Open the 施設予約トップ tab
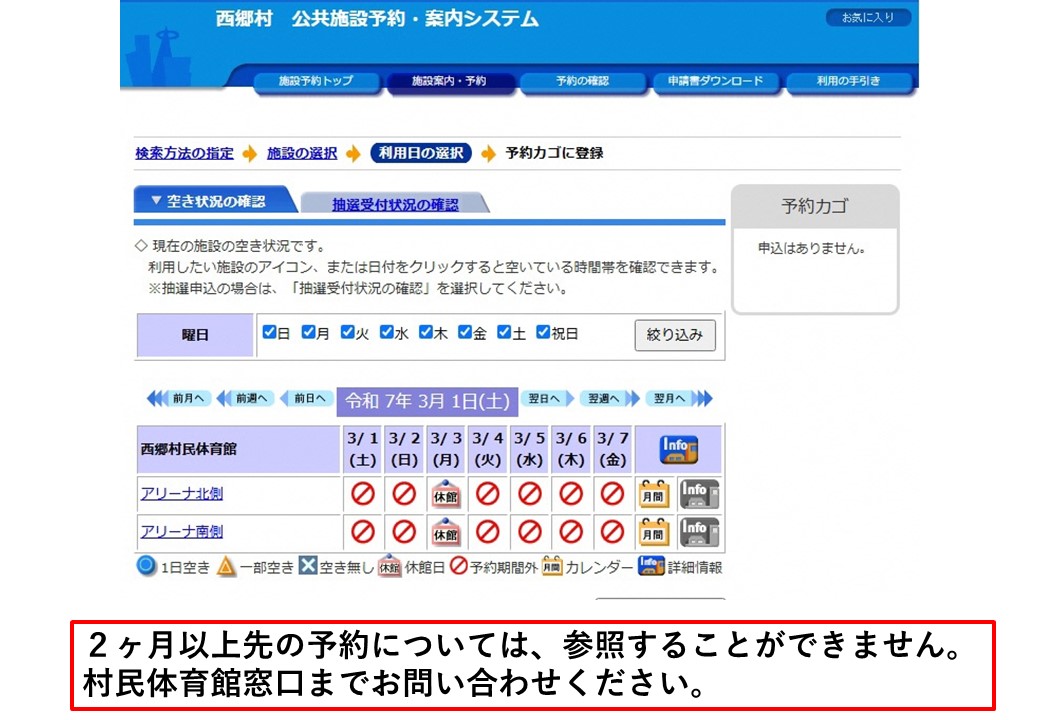Viewport: 1040px width, 720px height. [316, 81]
